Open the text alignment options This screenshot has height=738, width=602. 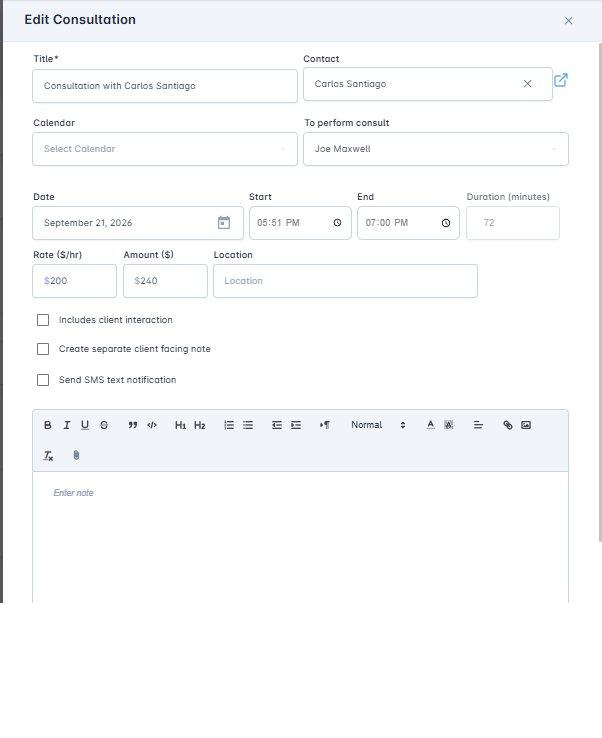coord(478,425)
